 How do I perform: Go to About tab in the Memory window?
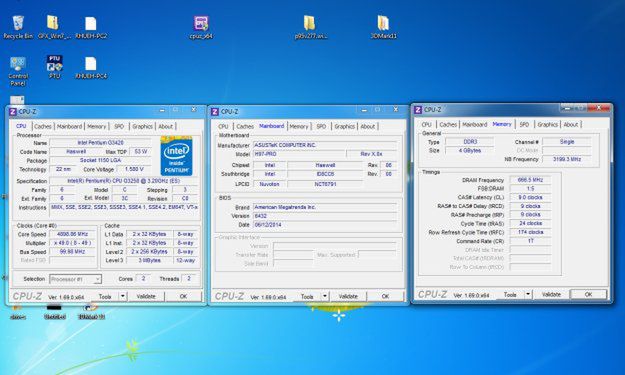point(570,125)
